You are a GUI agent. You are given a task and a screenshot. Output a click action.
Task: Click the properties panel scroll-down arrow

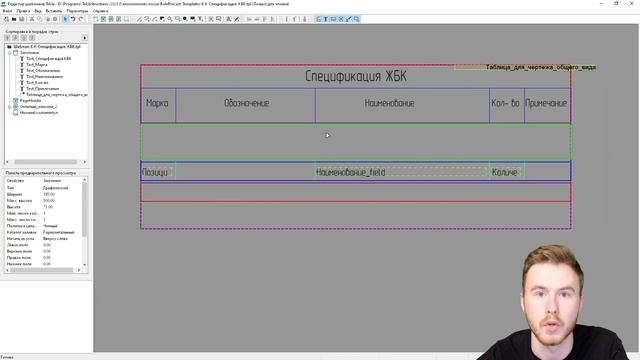pyautogui.click(x=84, y=264)
